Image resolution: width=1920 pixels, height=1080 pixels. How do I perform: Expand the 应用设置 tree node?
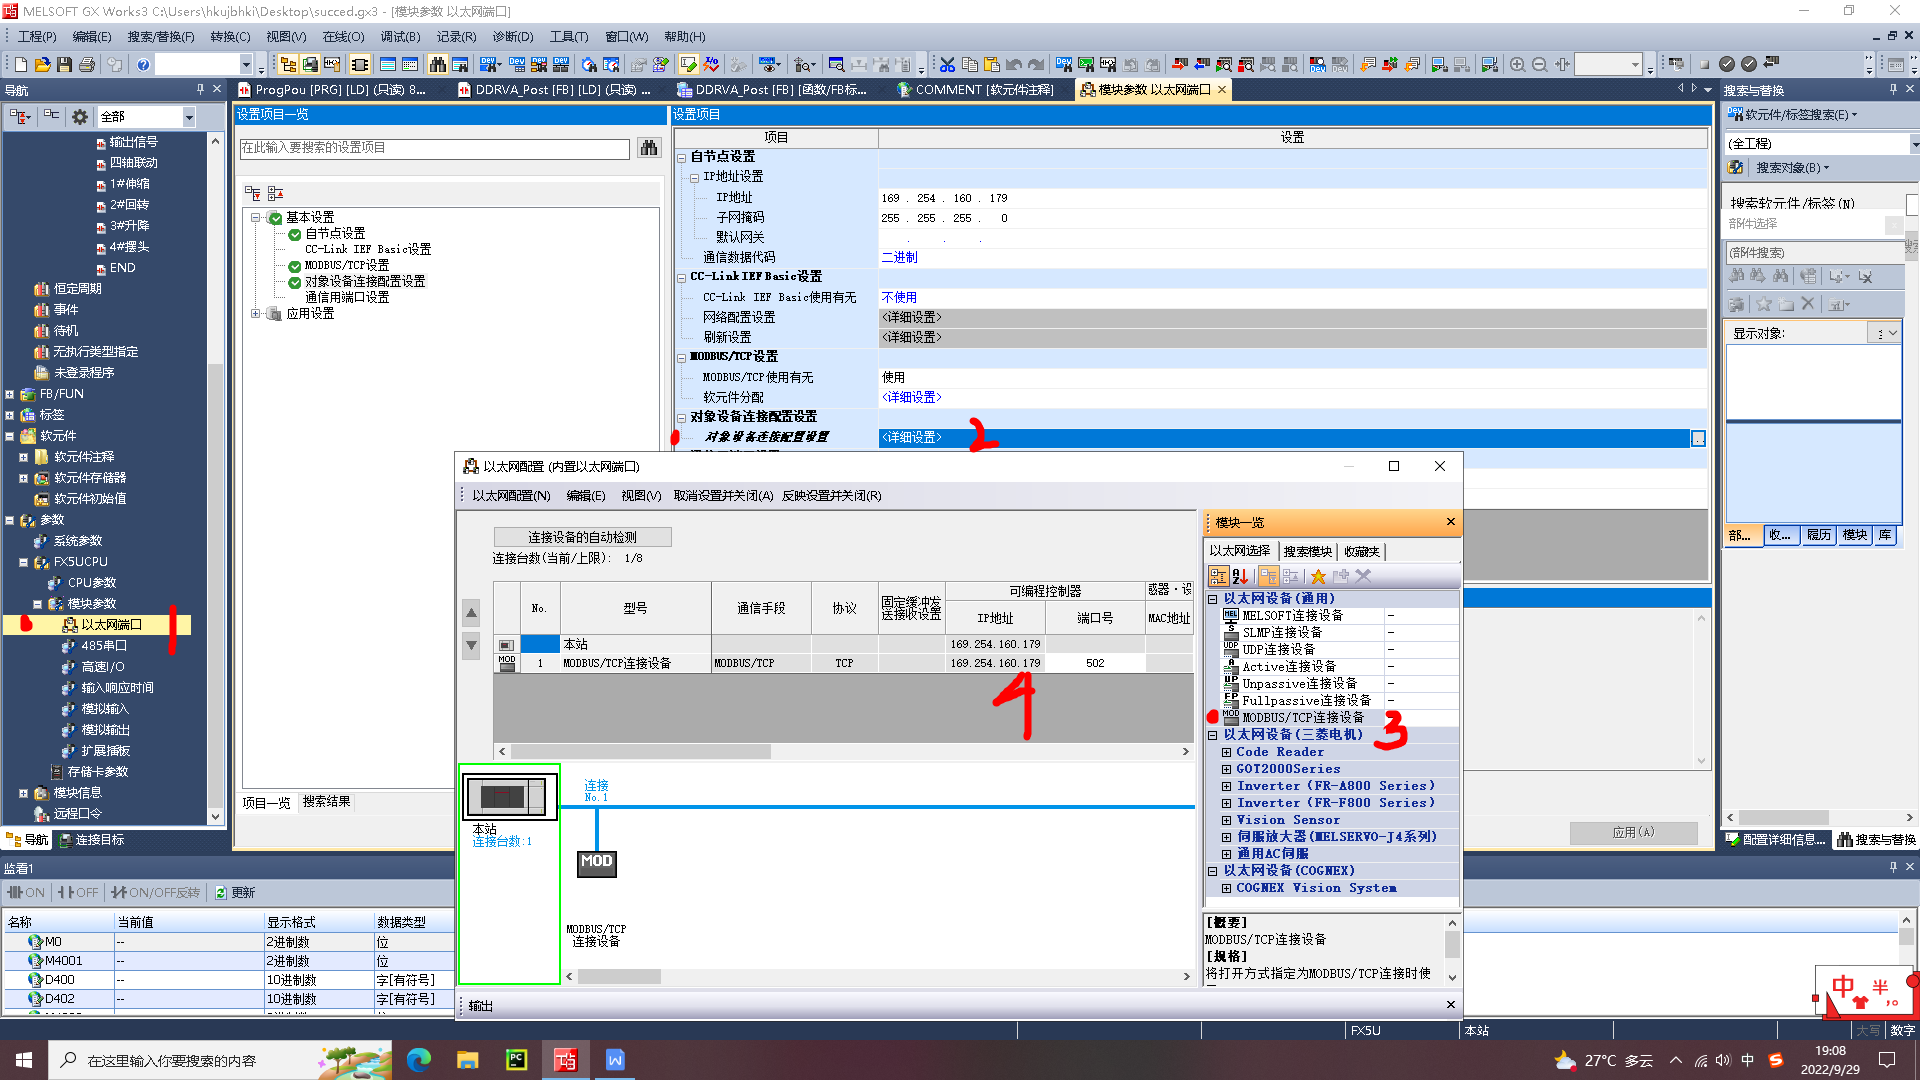click(x=256, y=314)
